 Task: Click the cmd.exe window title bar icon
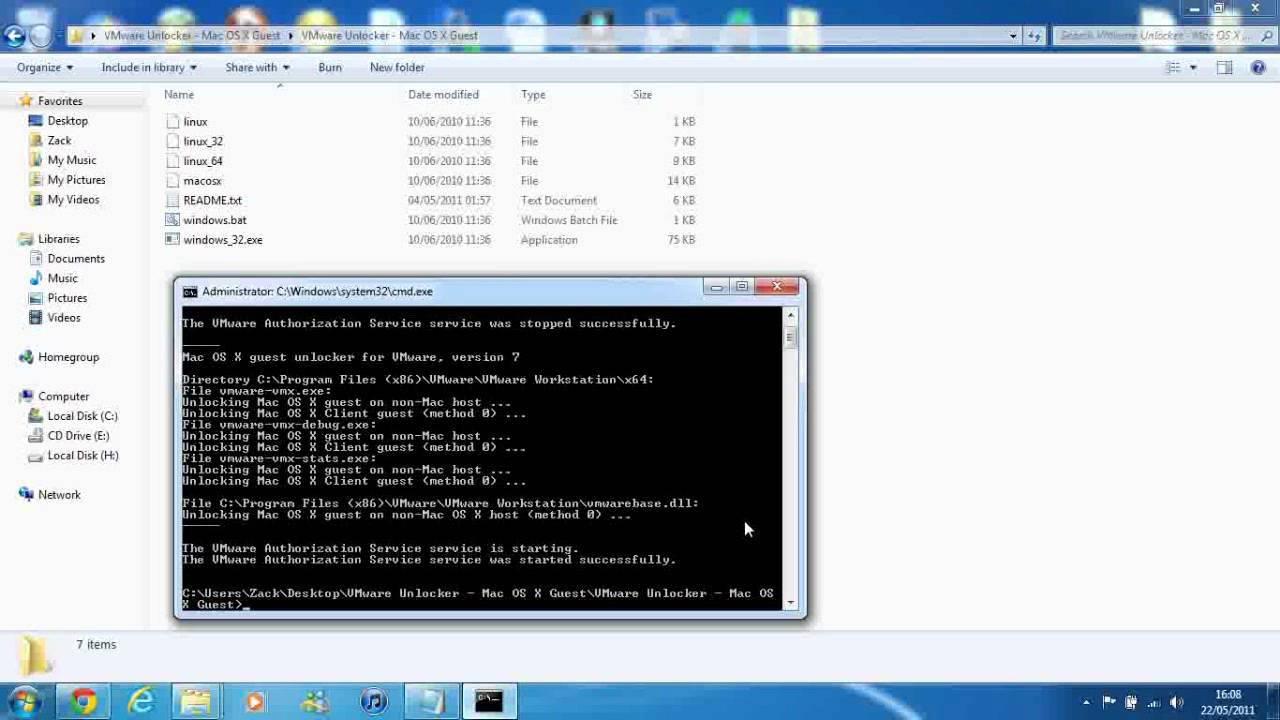point(190,292)
